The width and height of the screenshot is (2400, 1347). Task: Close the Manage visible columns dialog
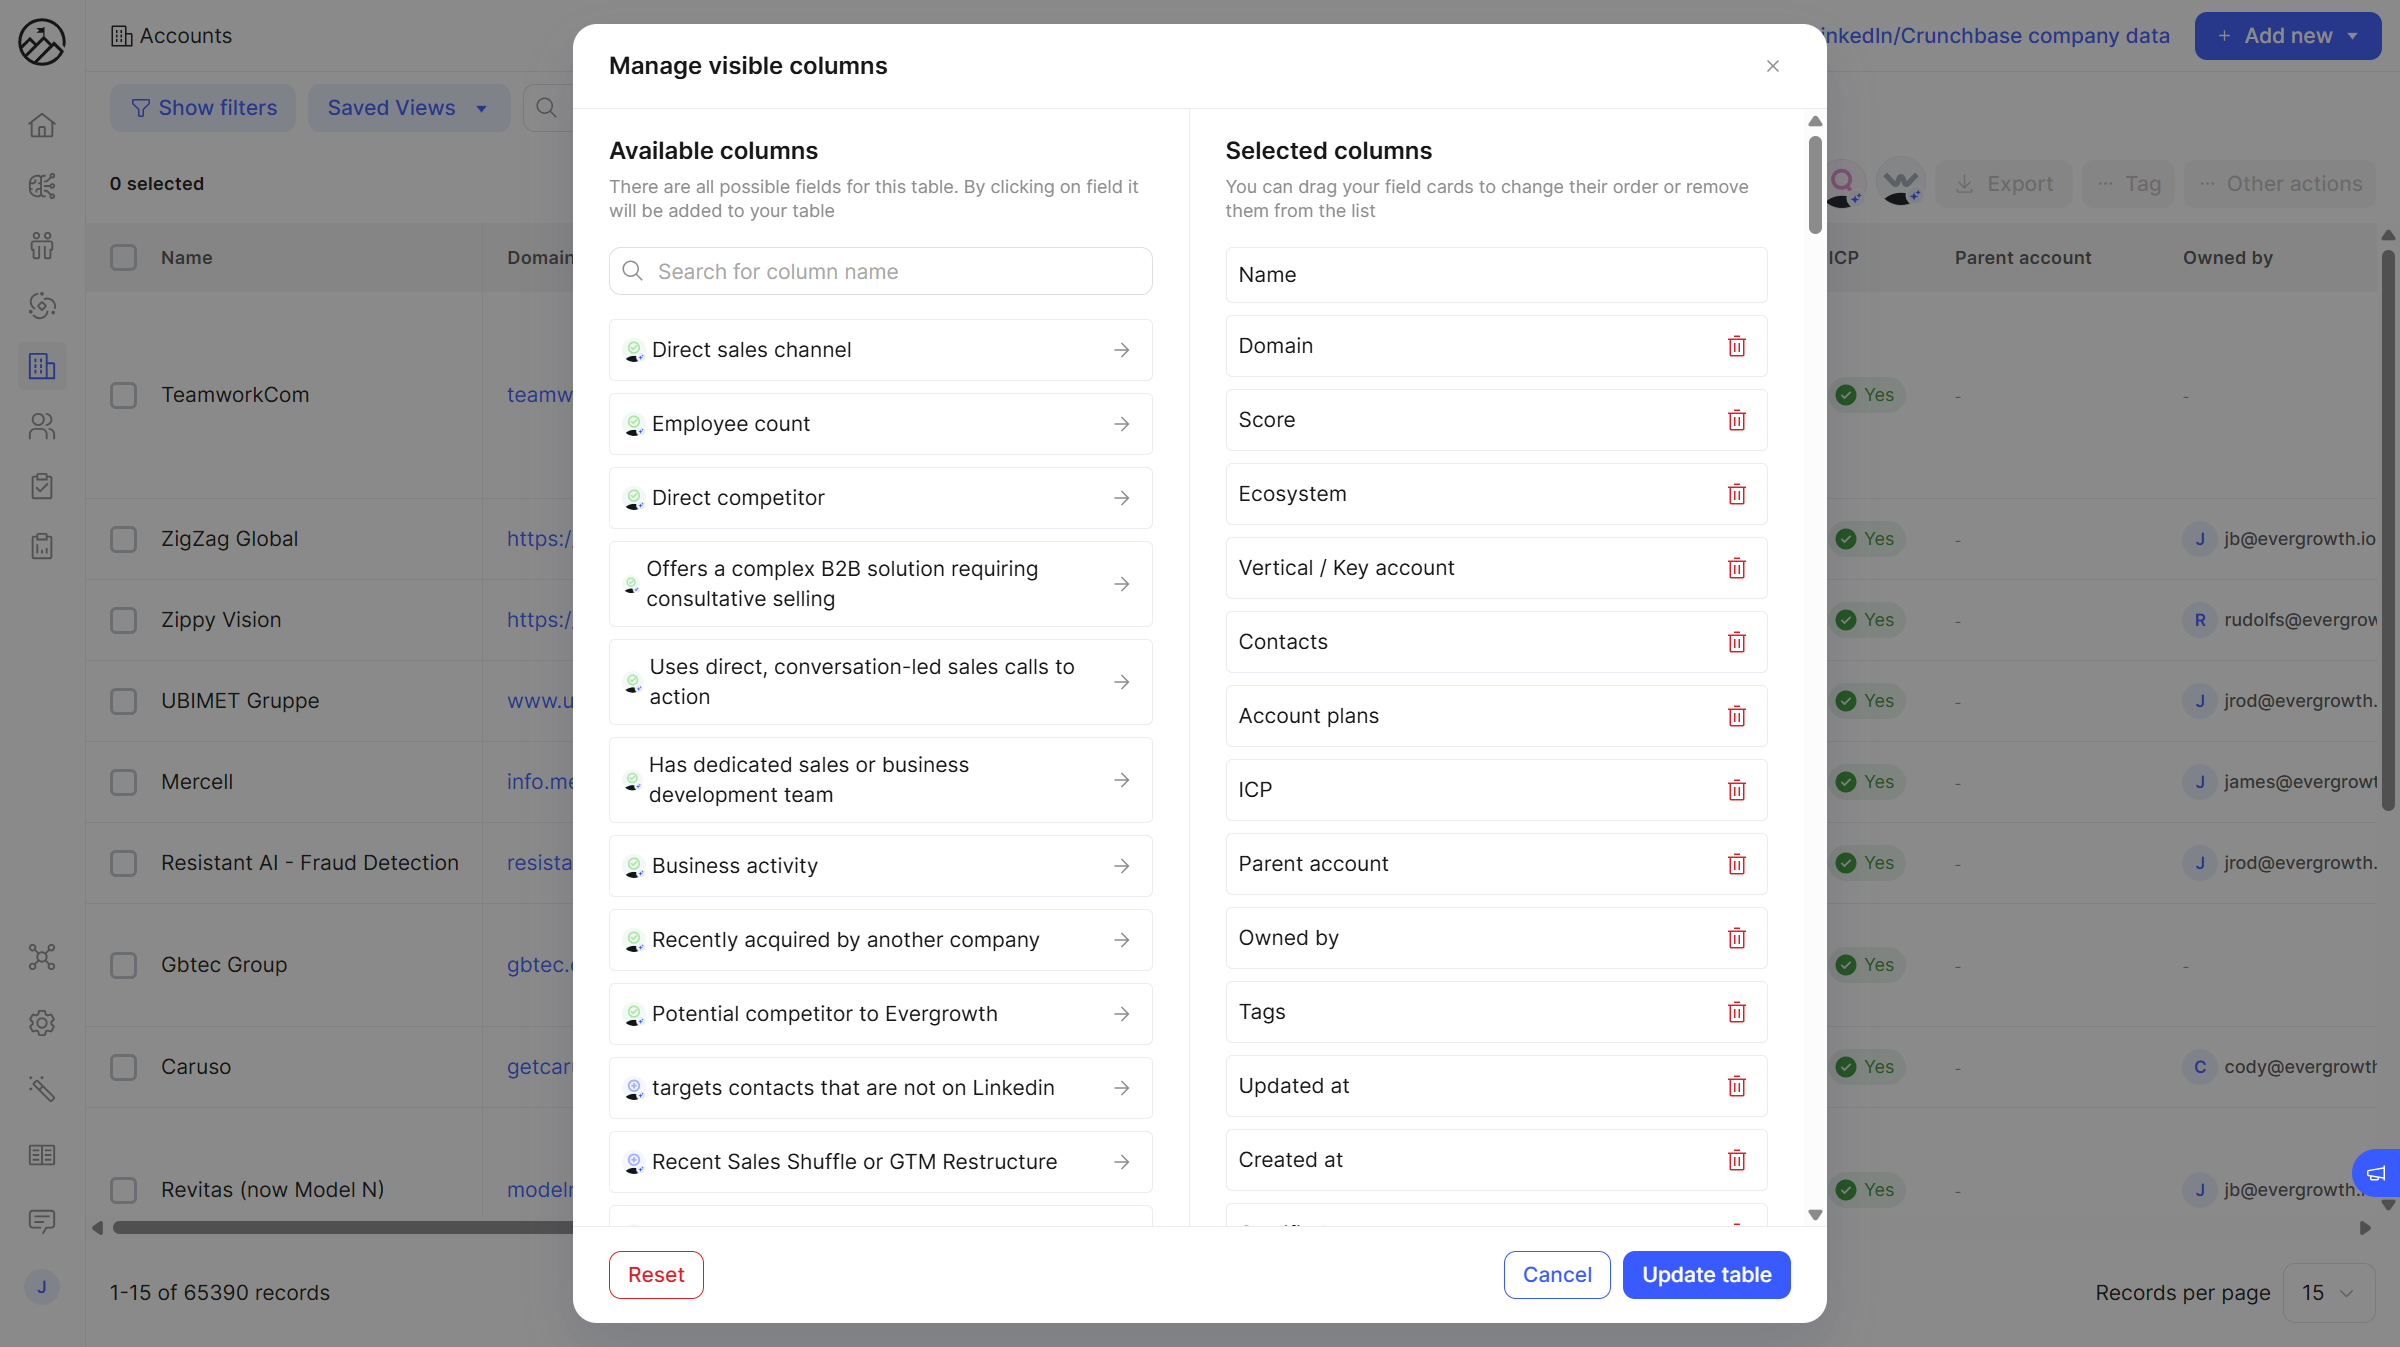click(x=1772, y=66)
